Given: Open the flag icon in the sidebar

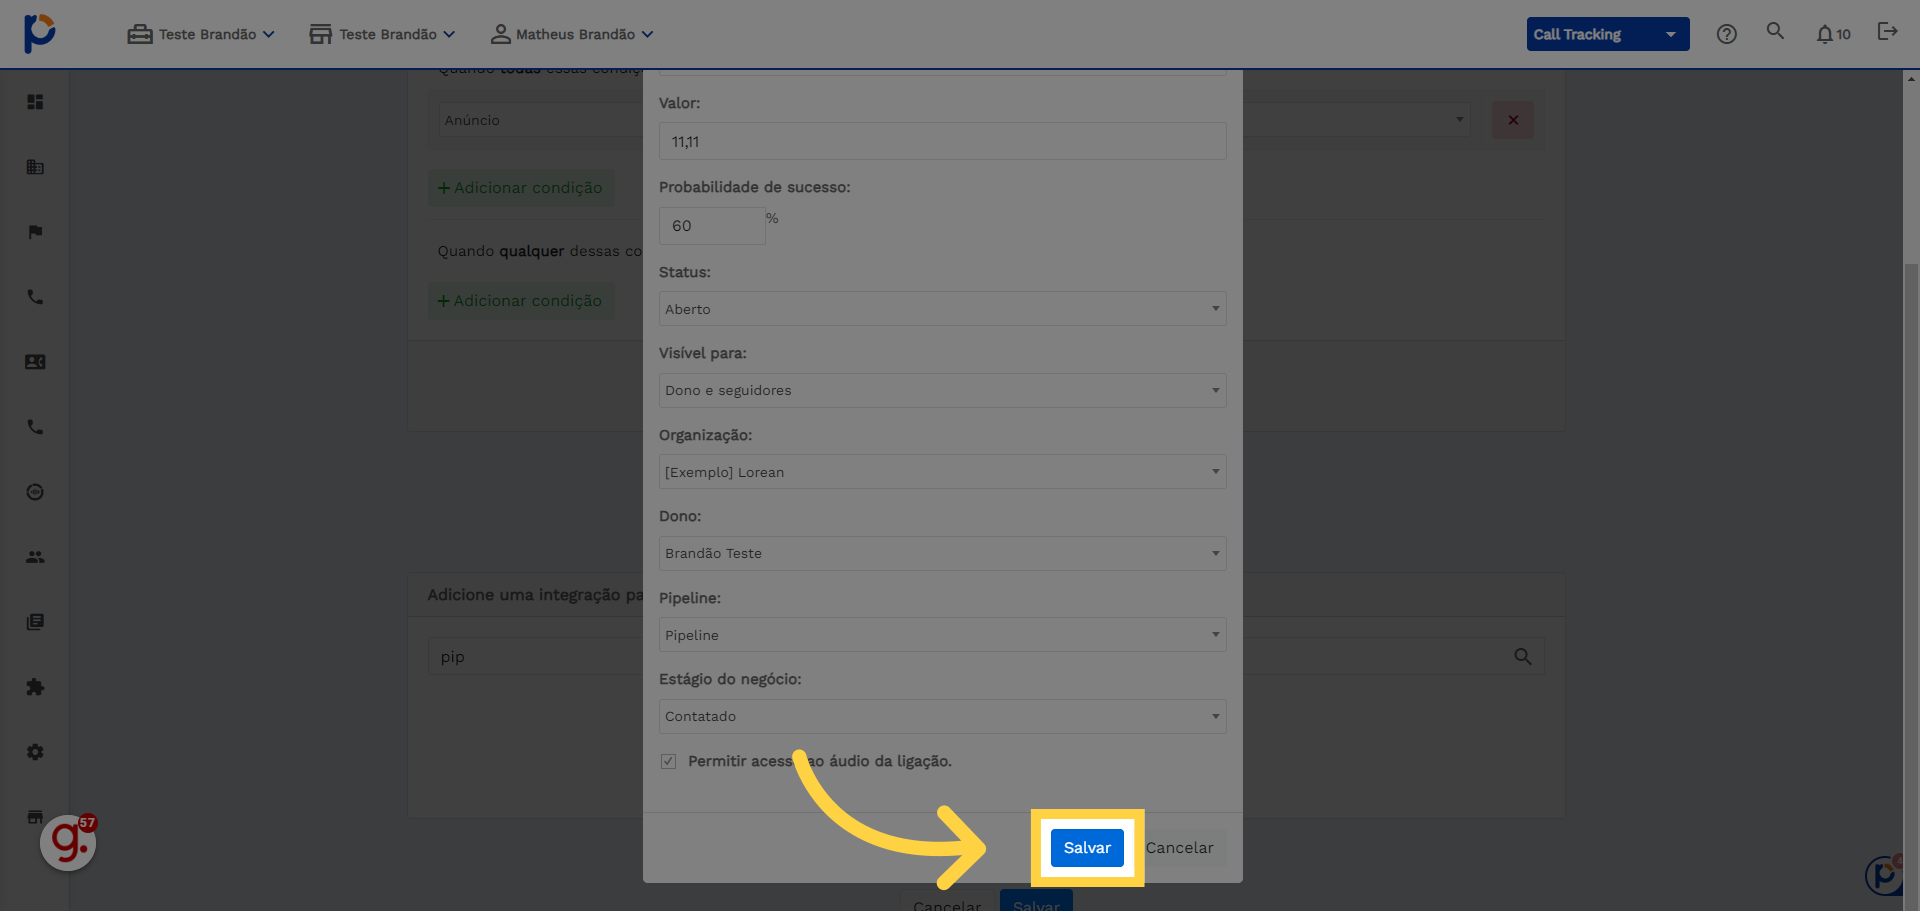Looking at the screenshot, I should (x=35, y=232).
